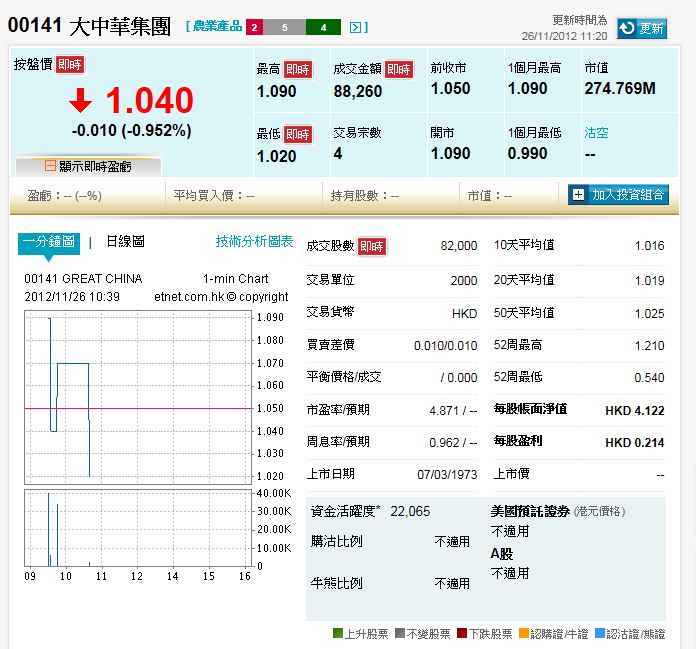Click the 即時 badge next to 按盤價

[70, 64]
